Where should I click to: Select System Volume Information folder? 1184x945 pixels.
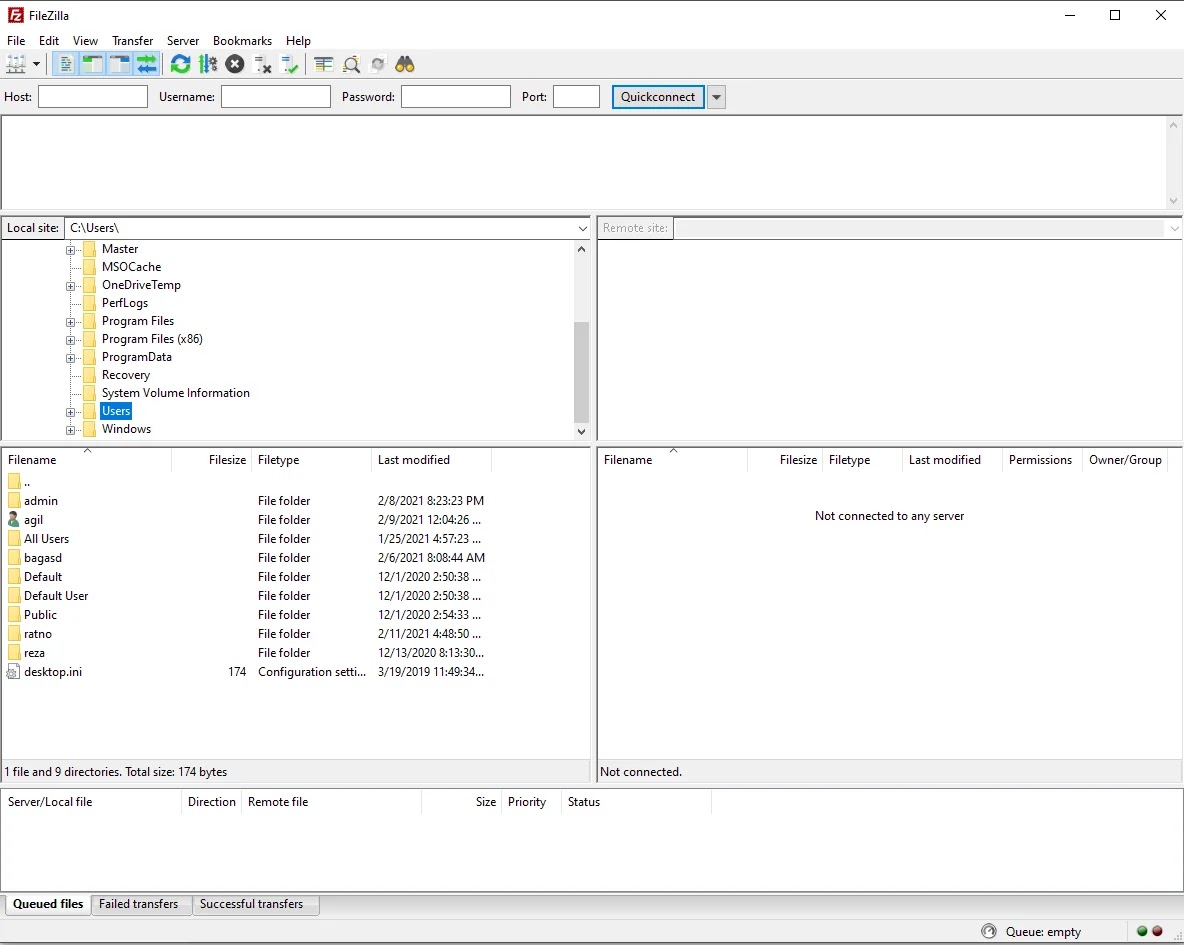coord(175,393)
